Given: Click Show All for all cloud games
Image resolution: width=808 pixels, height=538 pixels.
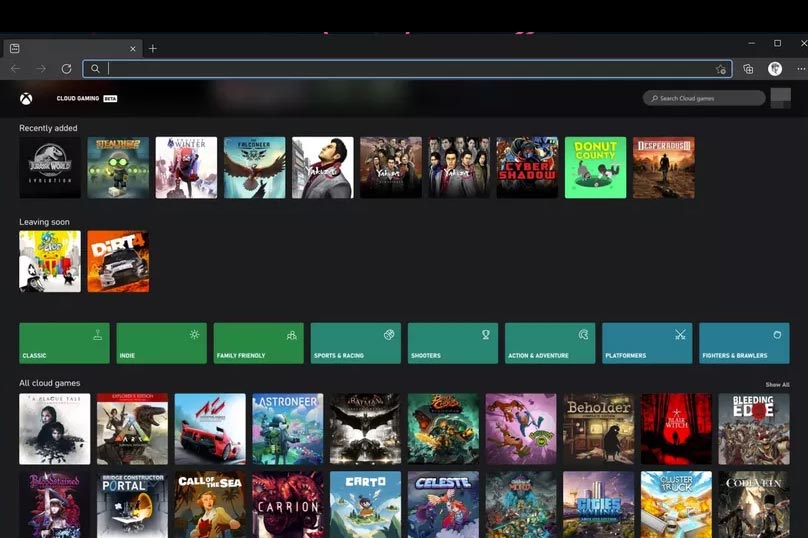Looking at the screenshot, I should point(777,384).
